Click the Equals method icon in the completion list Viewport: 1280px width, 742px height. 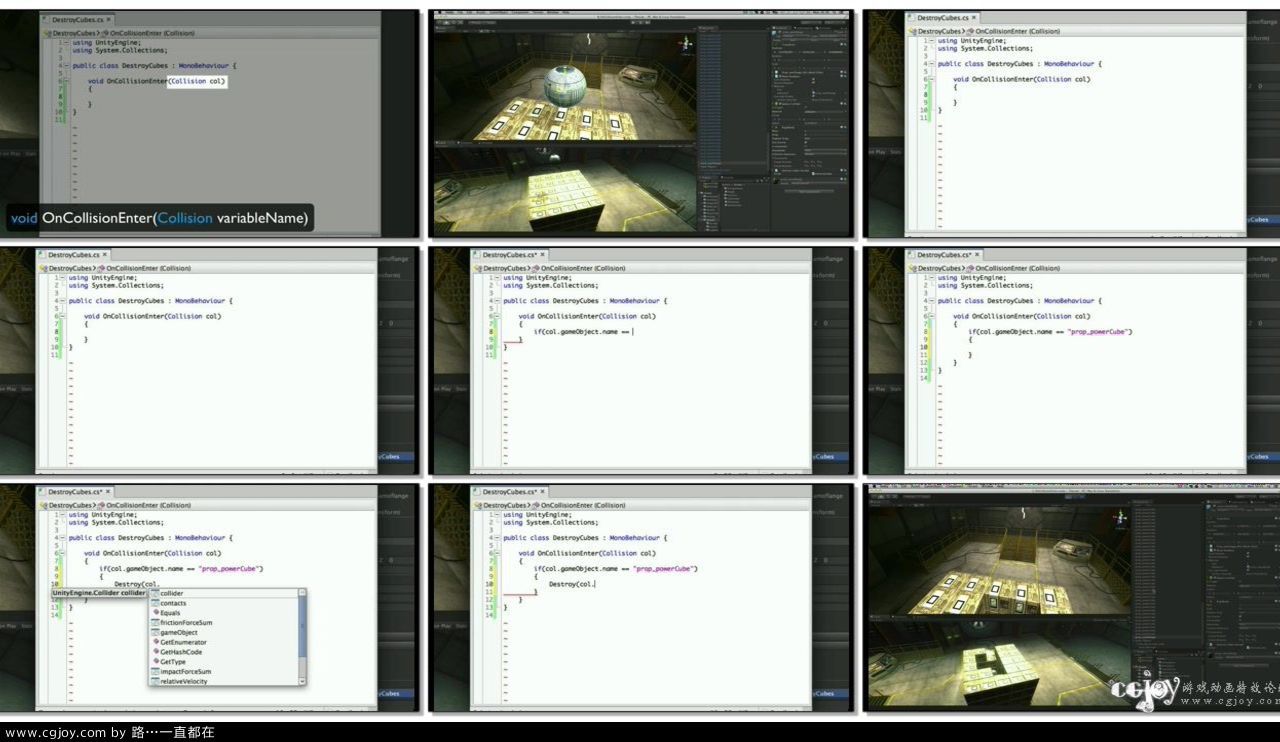tap(158, 613)
